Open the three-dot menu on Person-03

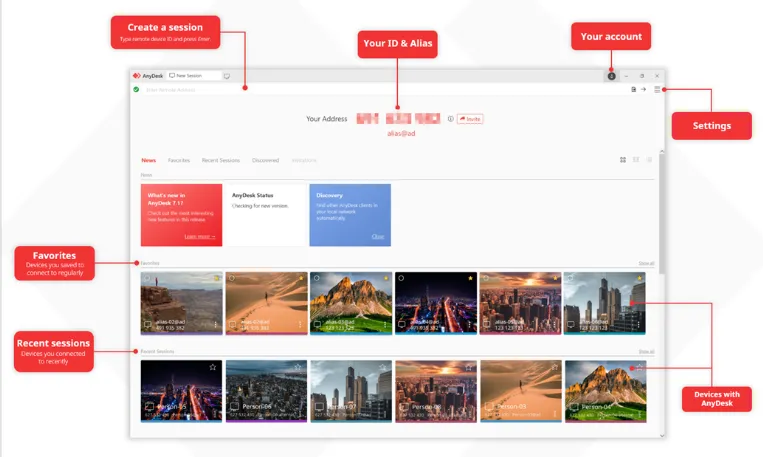(x=555, y=414)
